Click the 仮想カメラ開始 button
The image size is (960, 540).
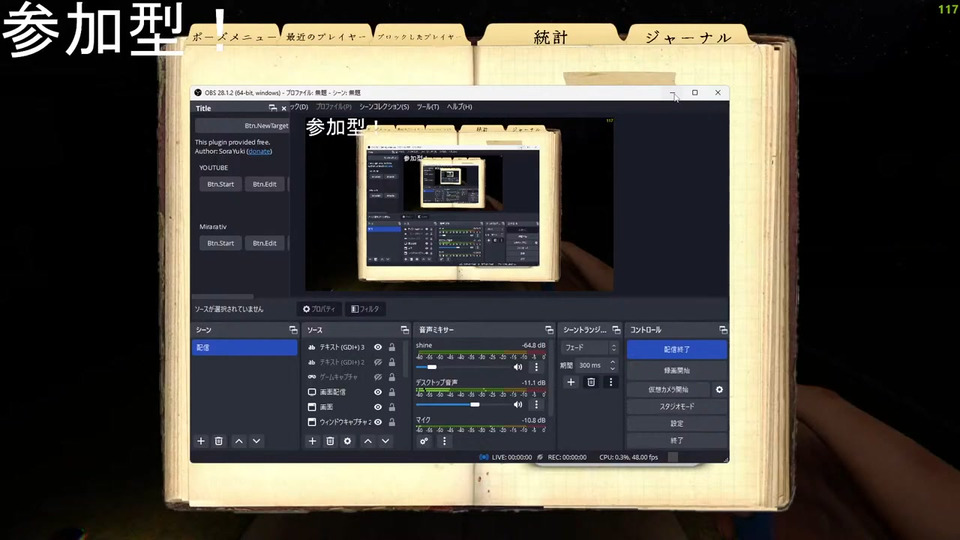668,389
